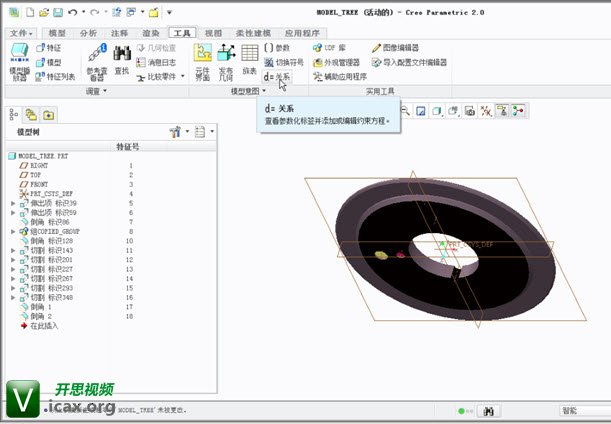Open a file with the folder icon
Viewport: 611px width, 424px height.
[x=44, y=12]
